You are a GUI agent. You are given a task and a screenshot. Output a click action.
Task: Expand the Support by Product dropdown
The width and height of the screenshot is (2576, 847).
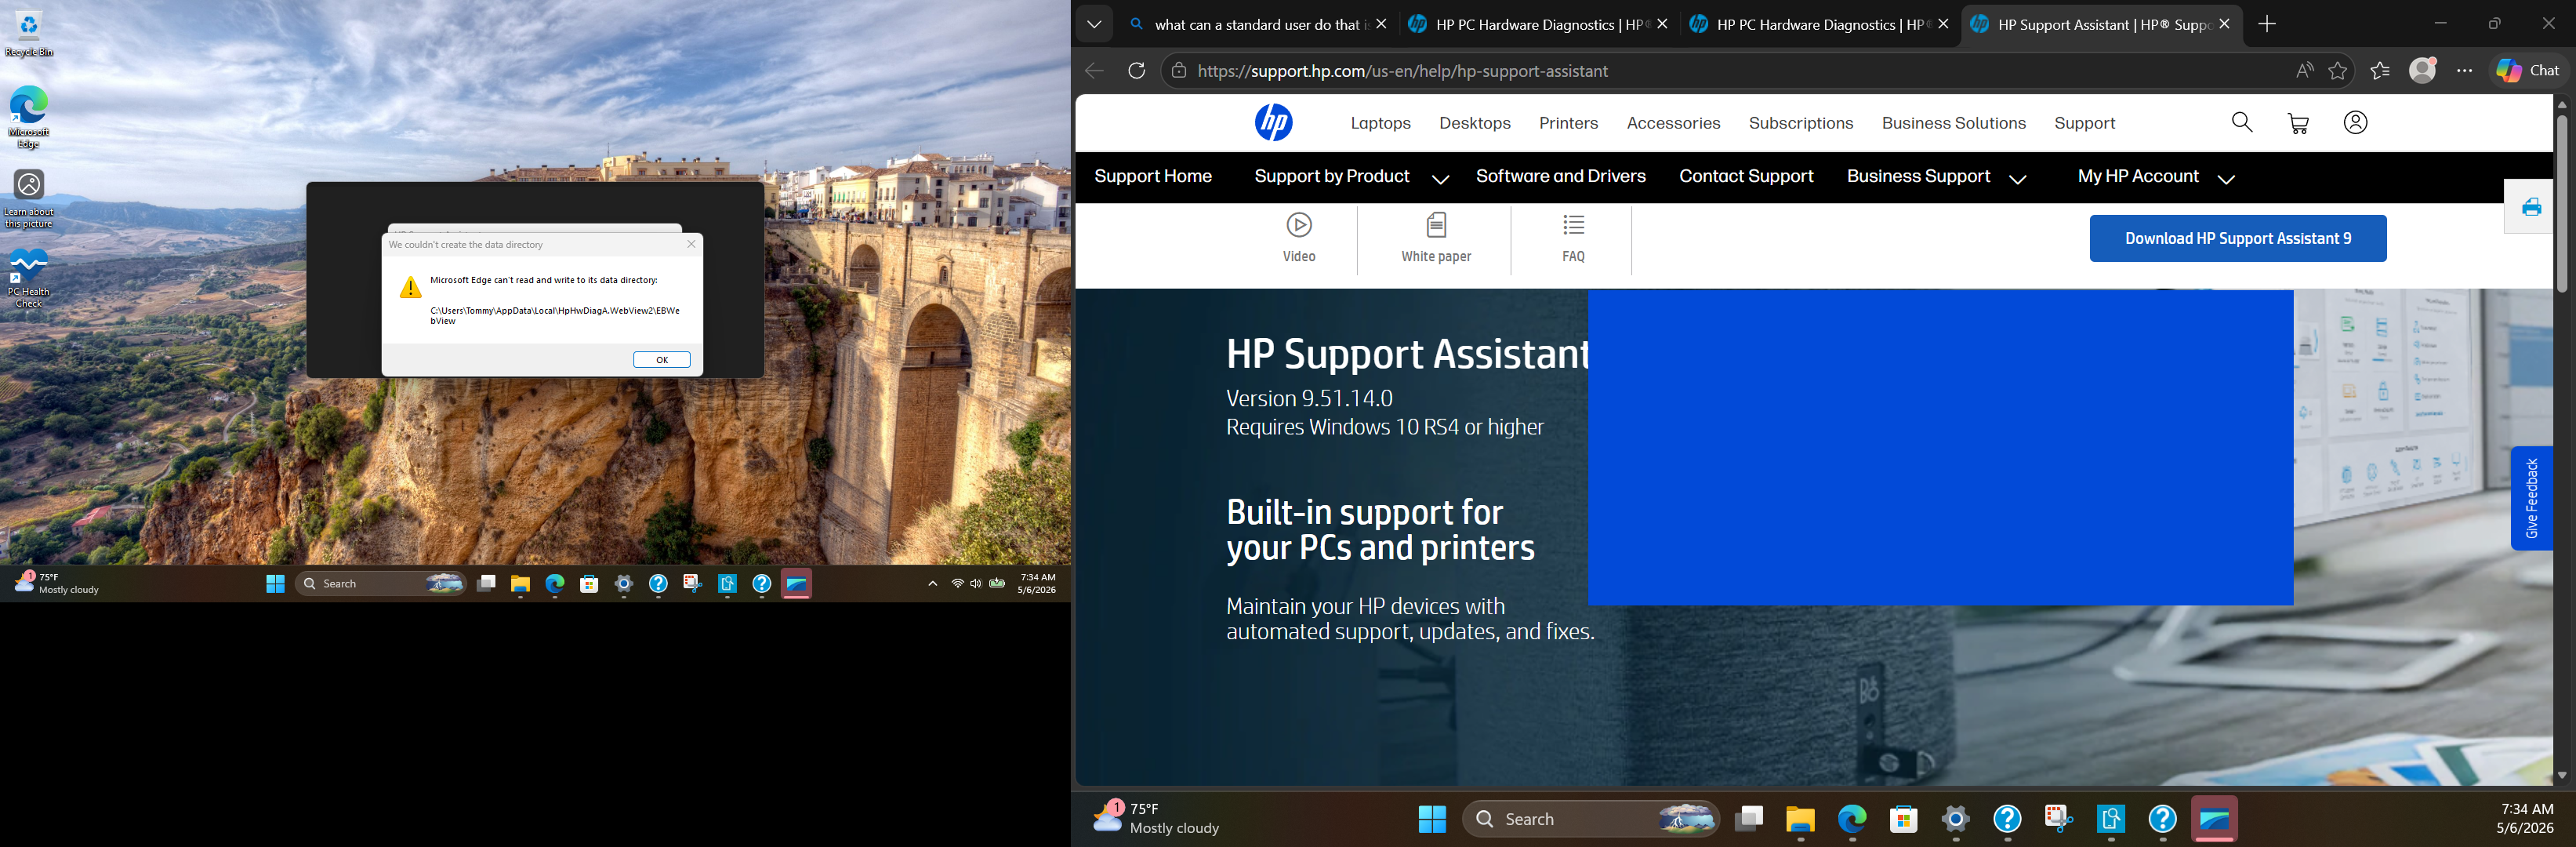point(1440,179)
